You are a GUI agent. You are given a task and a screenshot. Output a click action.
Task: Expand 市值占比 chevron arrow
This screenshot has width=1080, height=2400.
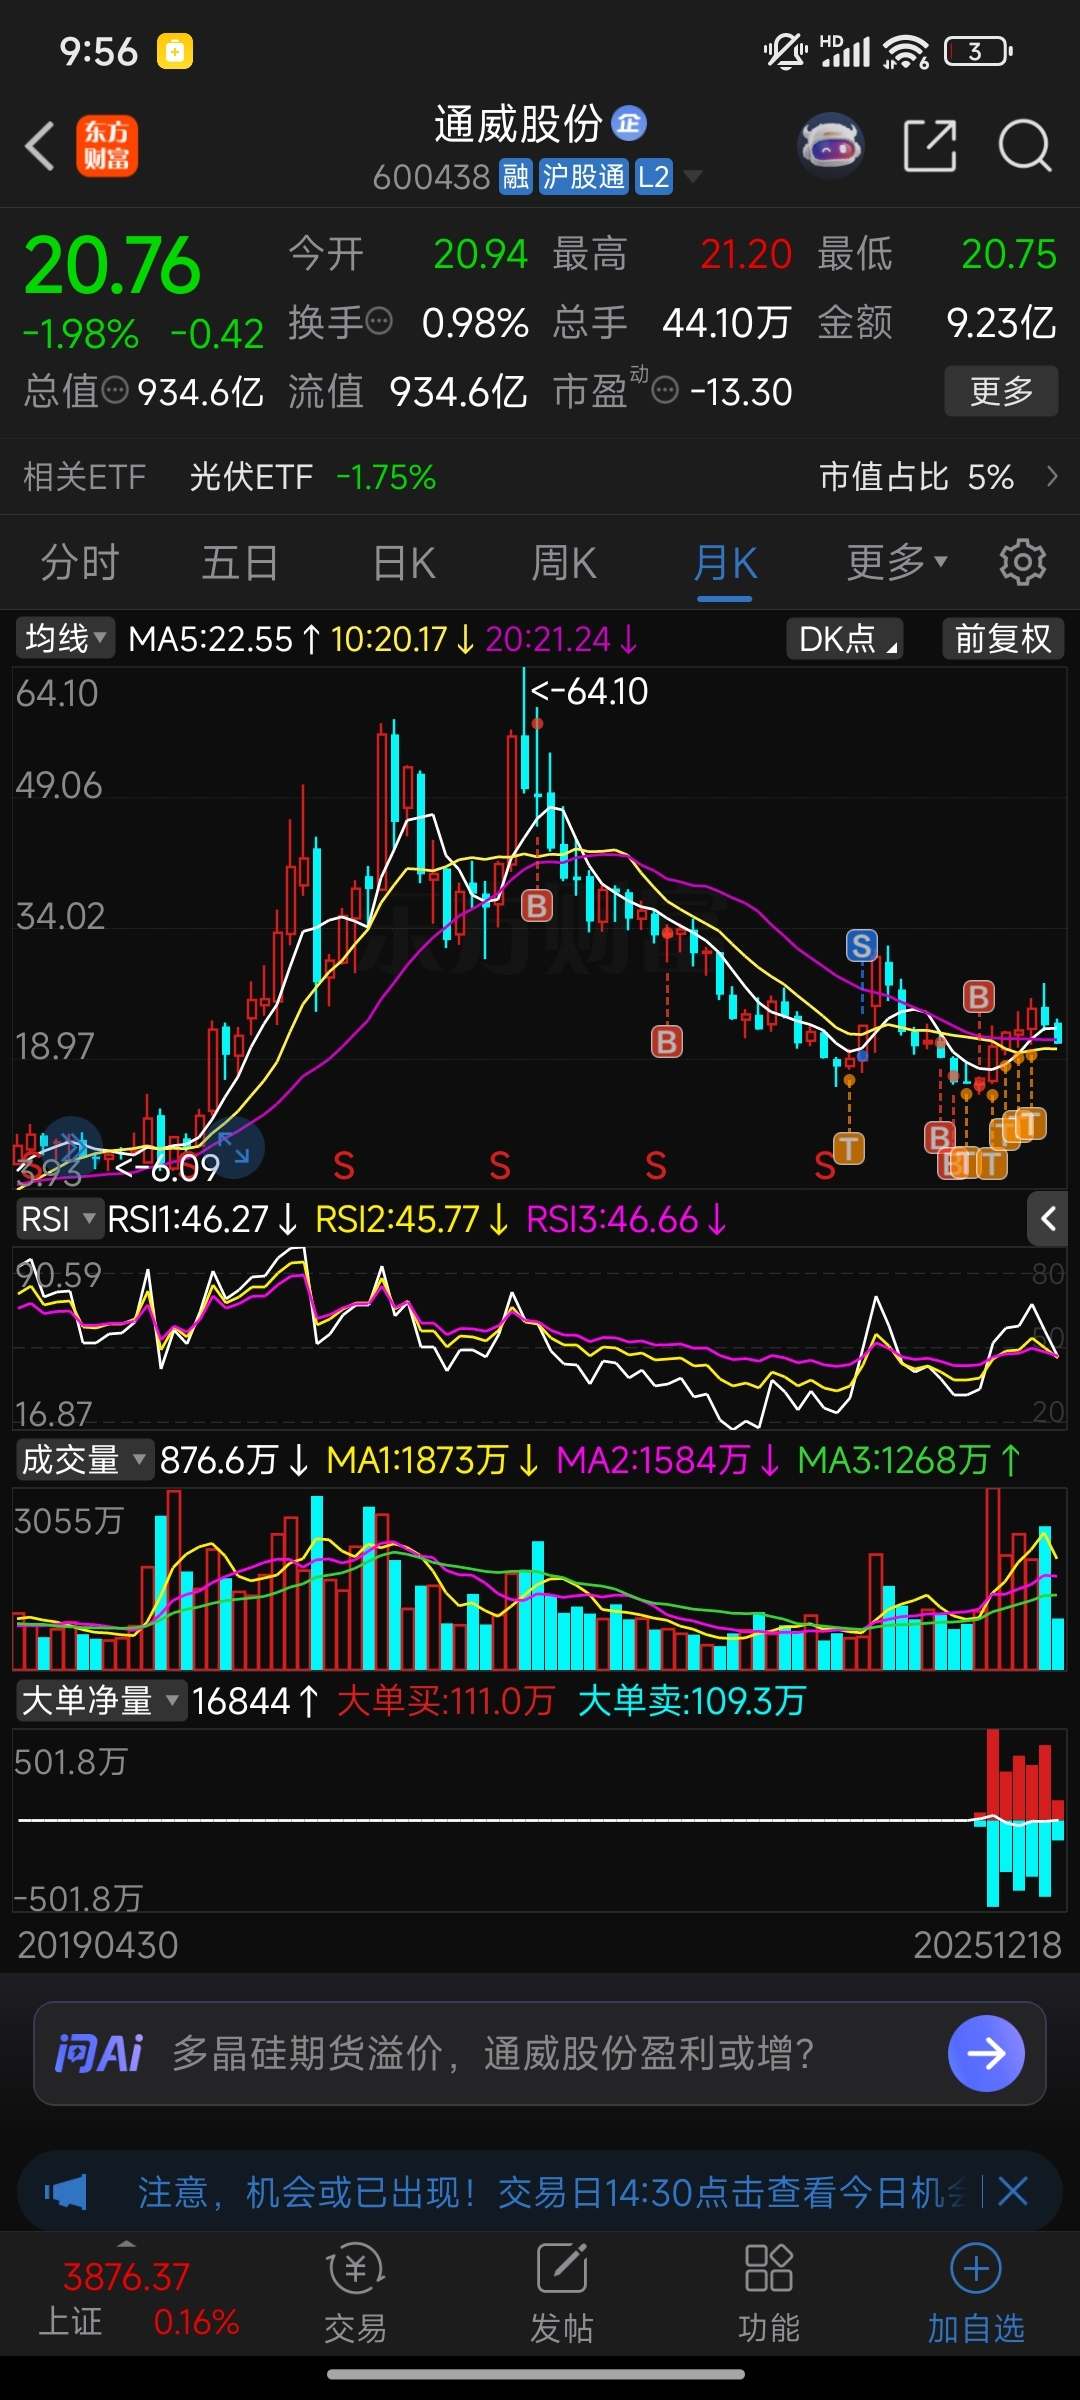tap(1052, 477)
